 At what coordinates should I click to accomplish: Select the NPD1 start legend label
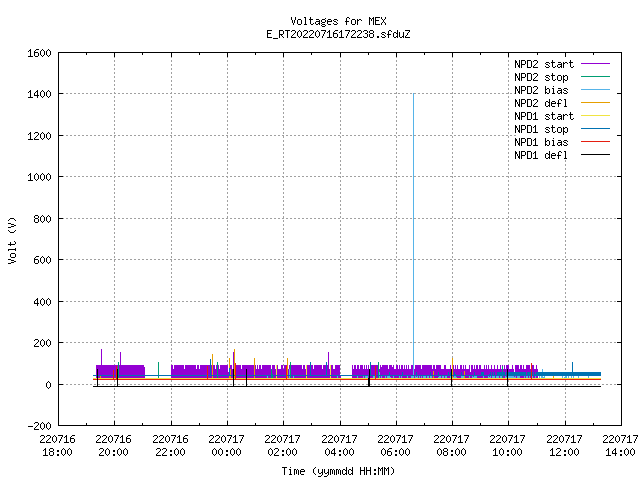click(544, 116)
